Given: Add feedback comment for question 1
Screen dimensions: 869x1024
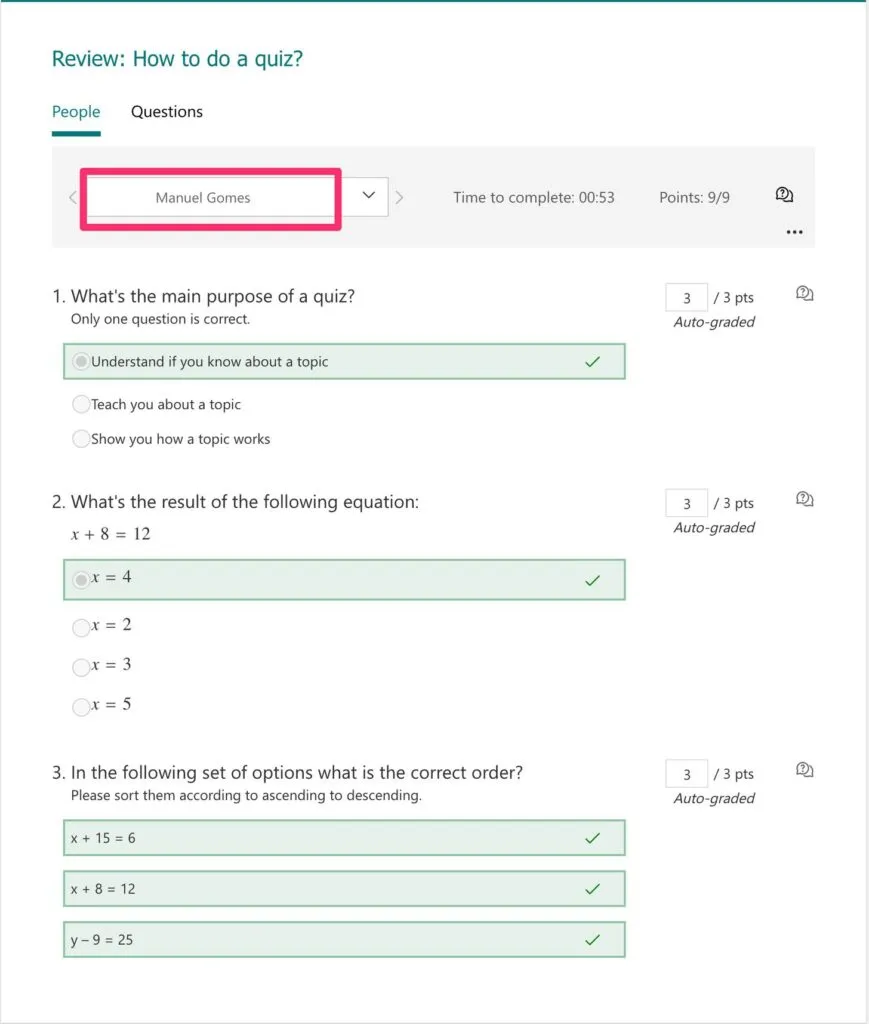Looking at the screenshot, I should (805, 294).
